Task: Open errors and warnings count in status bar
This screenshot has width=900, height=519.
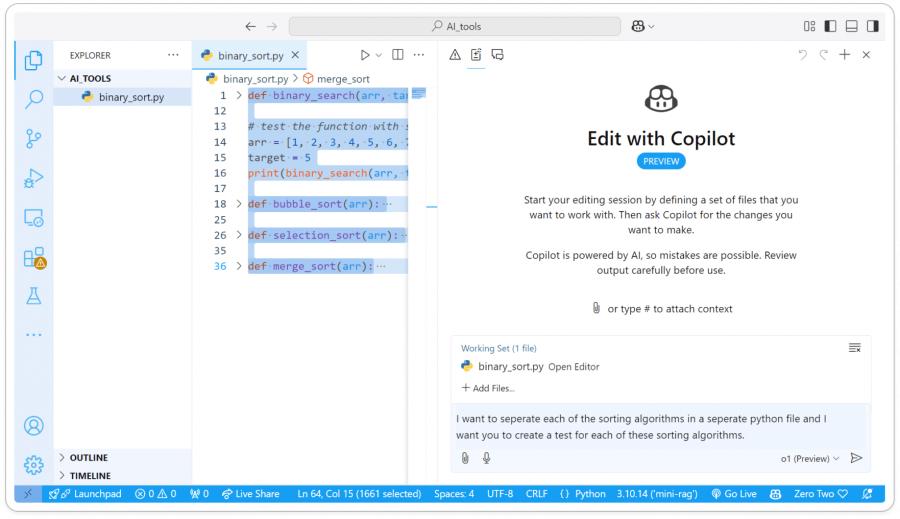Action: tap(156, 494)
